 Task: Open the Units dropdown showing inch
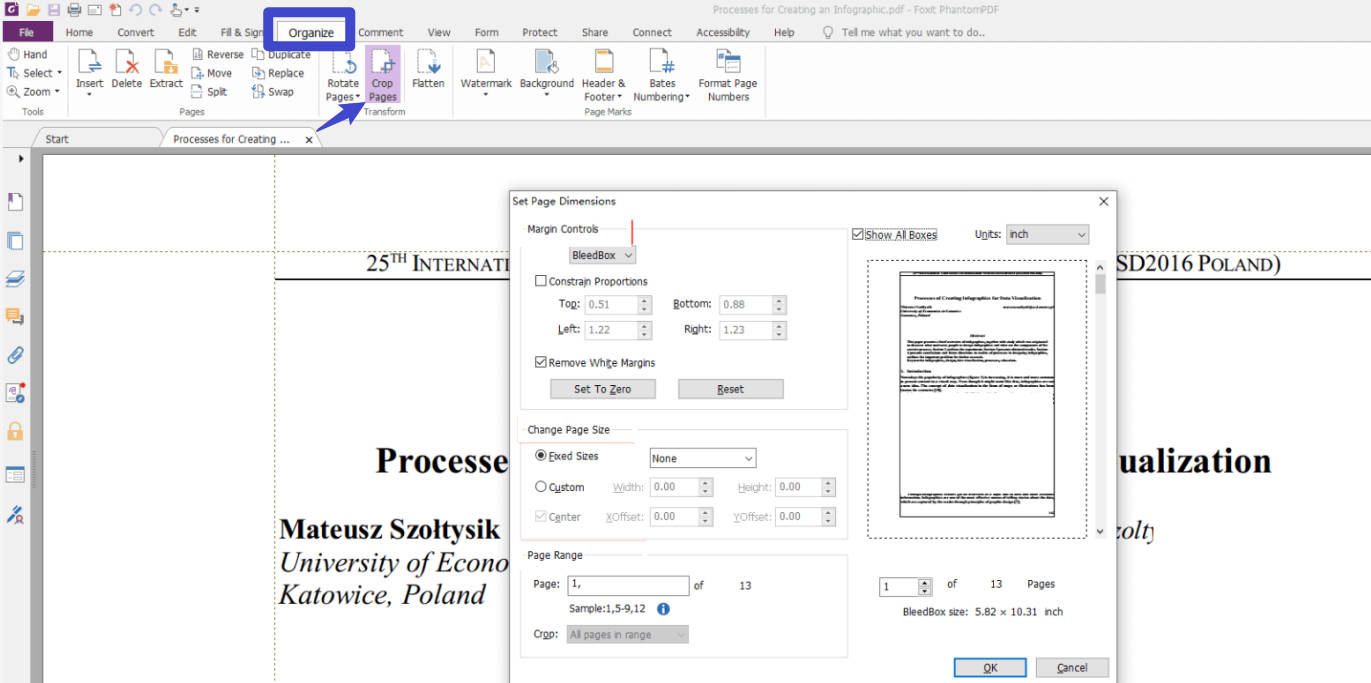[1047, 234]
